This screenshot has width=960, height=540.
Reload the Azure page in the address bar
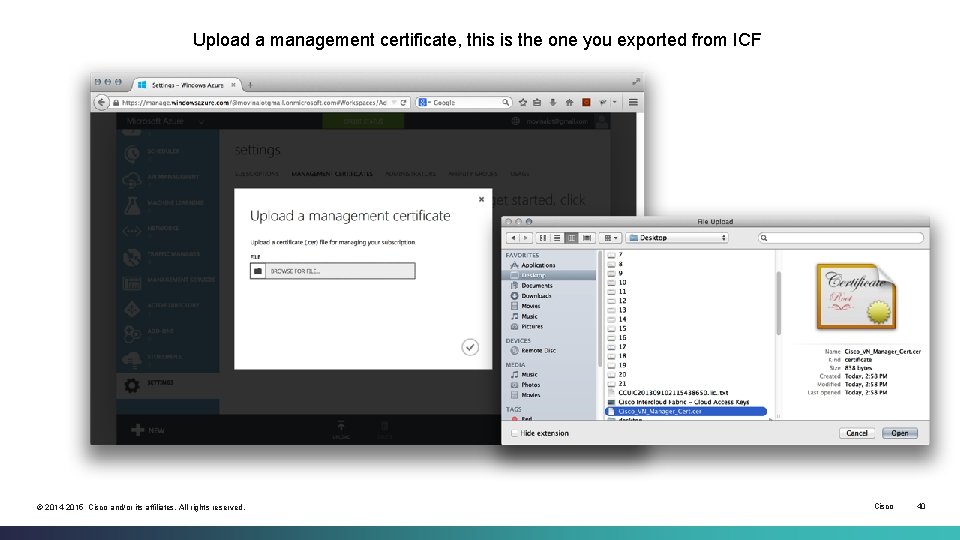[x=403, y=102]
